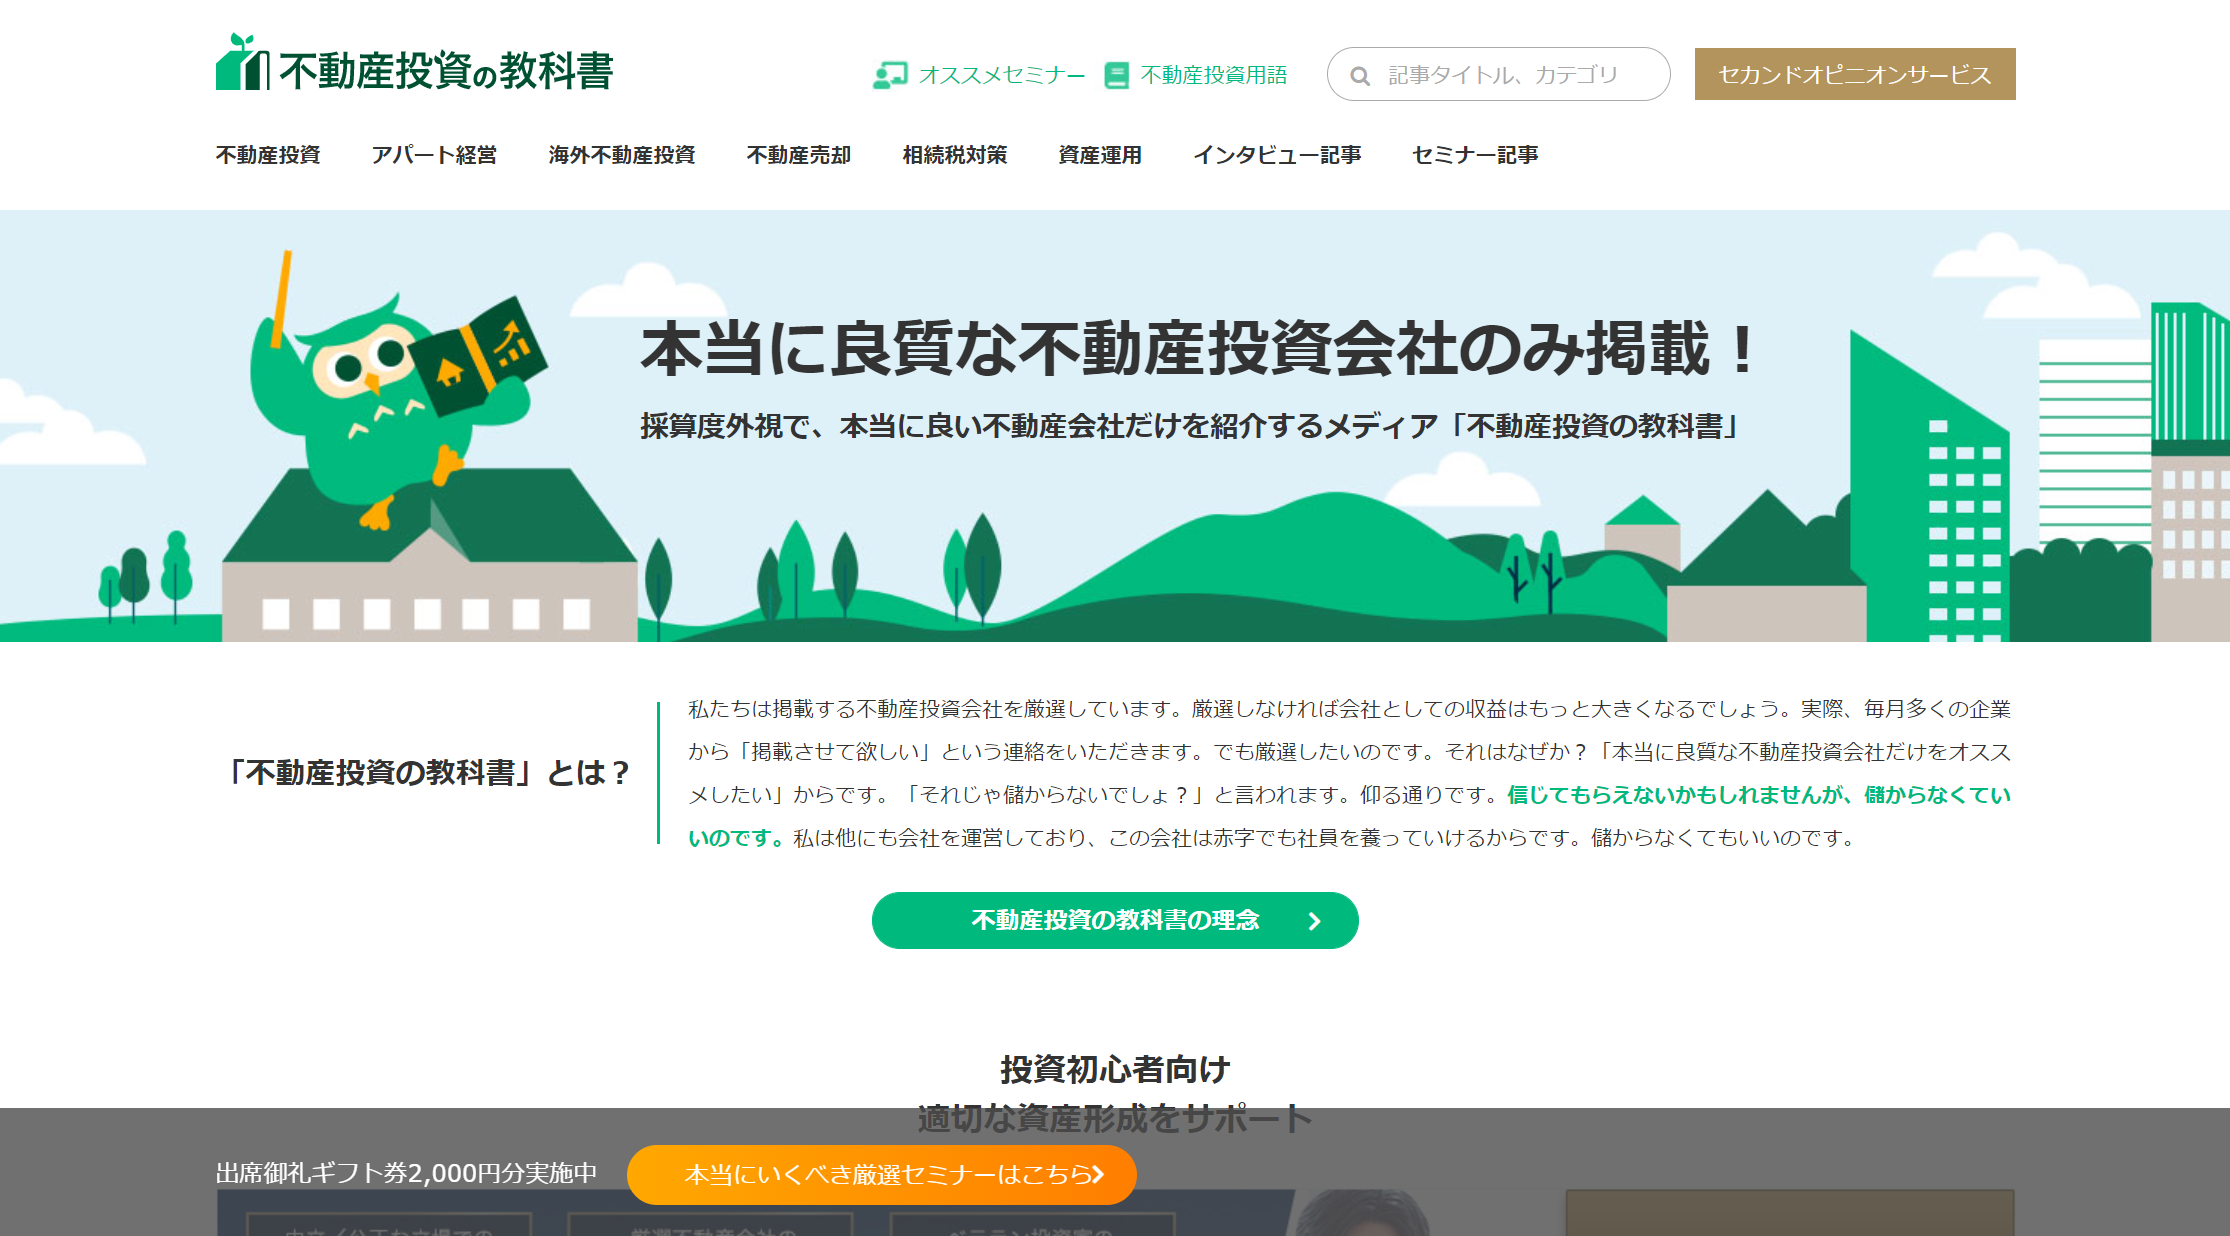Select 資産運用 menu item
Screen dimensions: 2230x1236
click(1099, 155)
